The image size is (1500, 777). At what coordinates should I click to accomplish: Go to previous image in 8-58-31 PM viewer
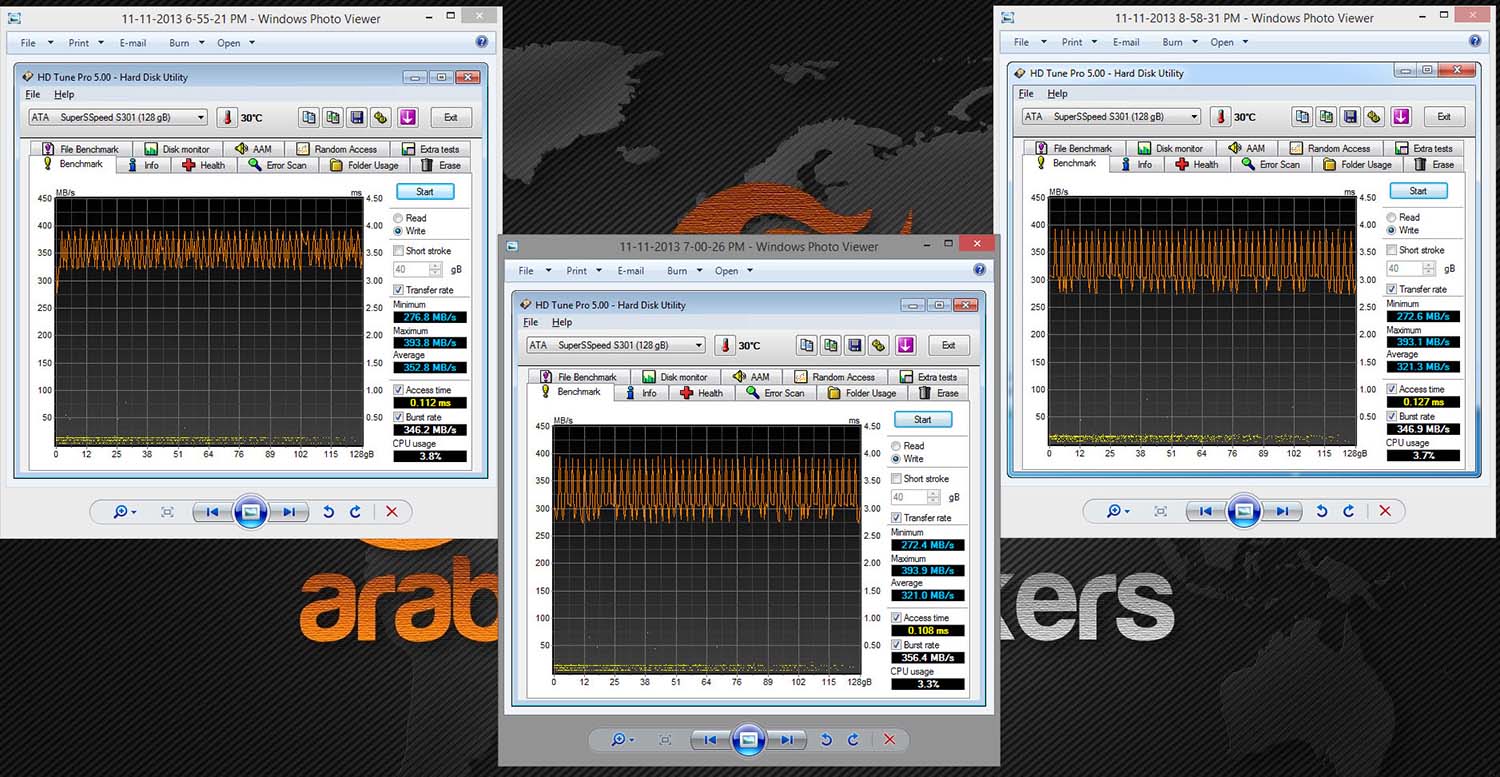(x=1205, y=511)
